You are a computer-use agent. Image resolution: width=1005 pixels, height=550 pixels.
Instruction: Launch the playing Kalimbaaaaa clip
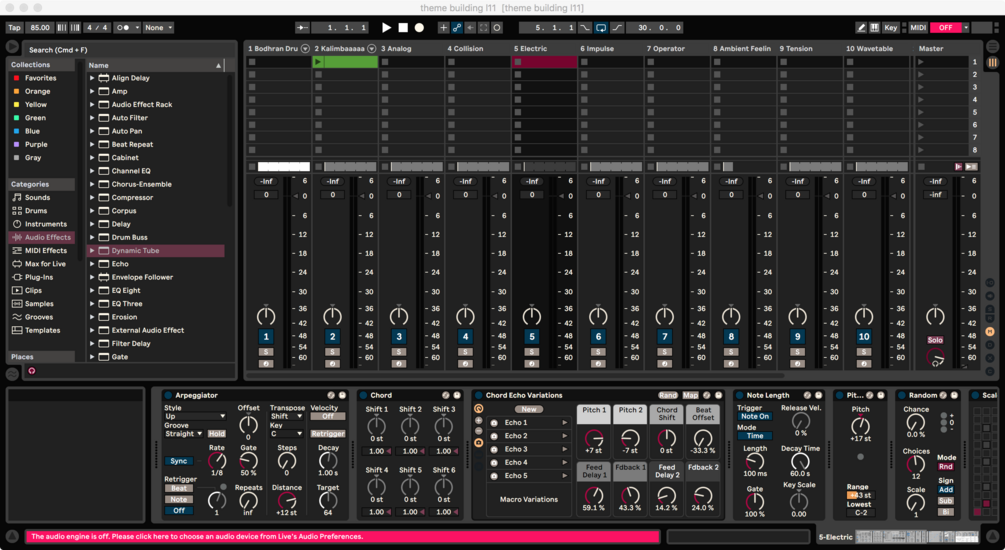tap(318, 62)
